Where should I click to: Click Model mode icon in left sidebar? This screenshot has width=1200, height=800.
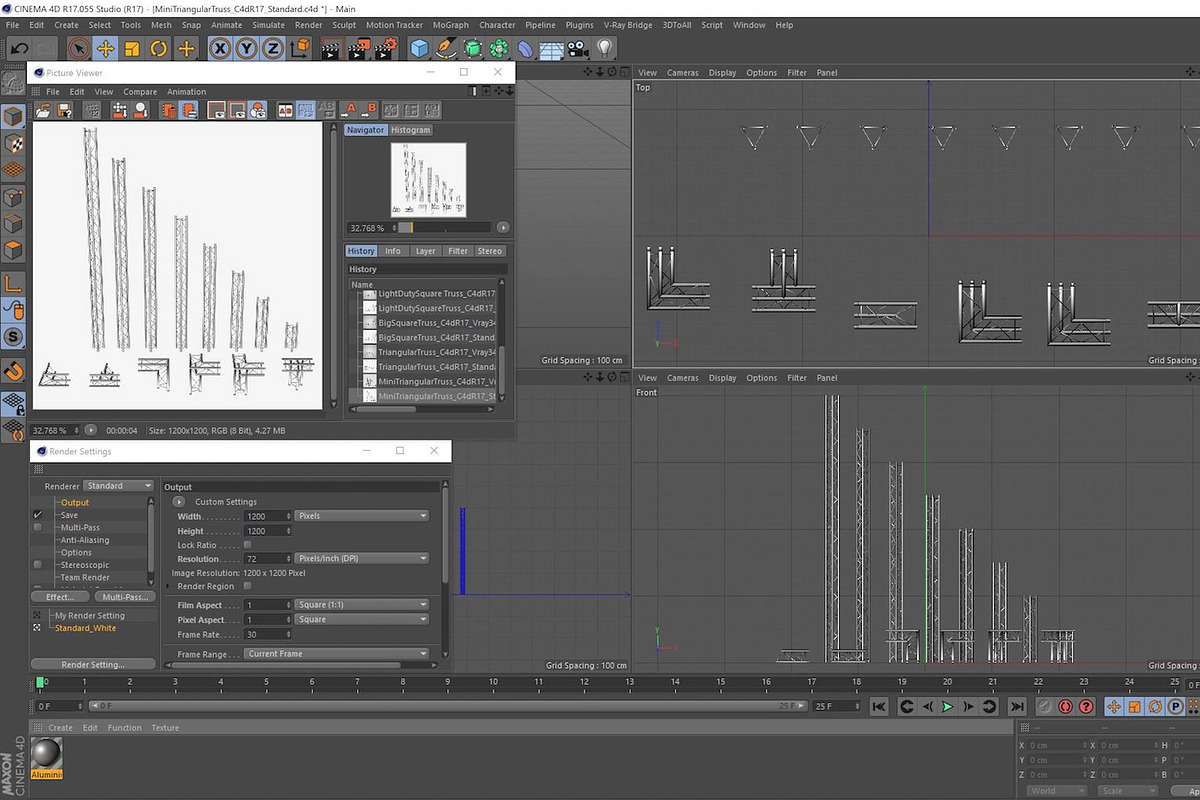pyautogui.click(x=13, y=117)
